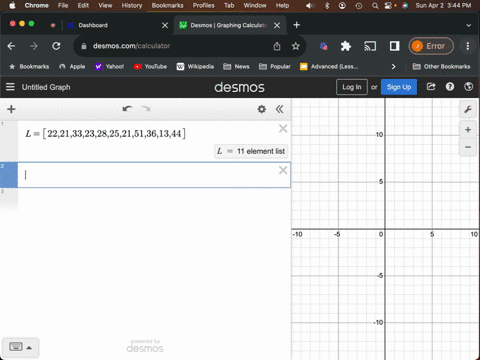Show more bookmarks chevron
Viewport: 480px width, 360px height.
(393, 66)
